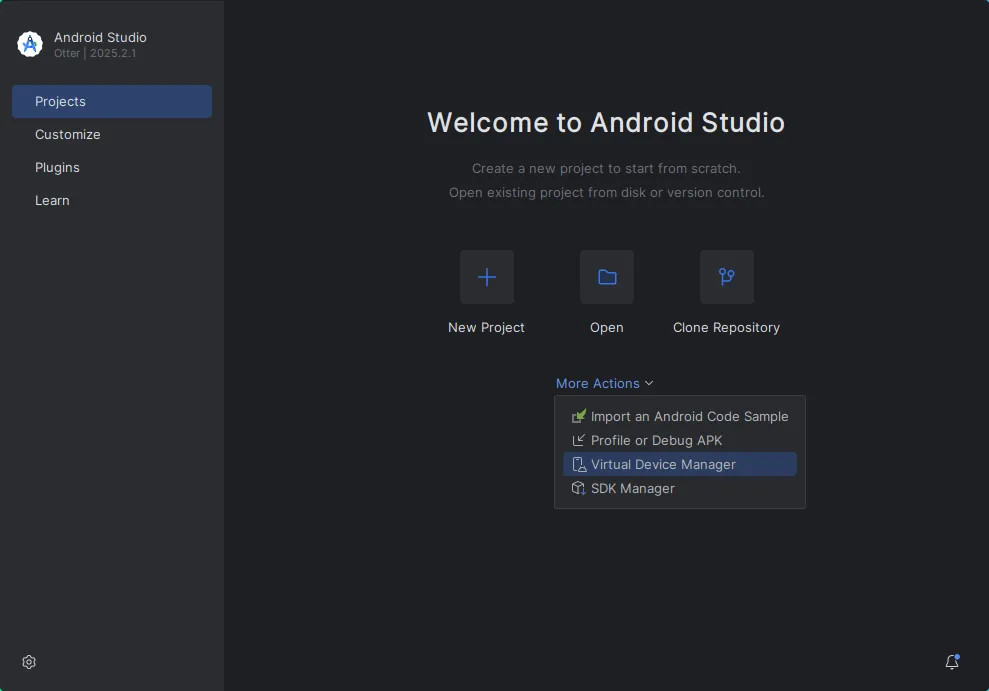This screenshot has width=989, height=691.
Task: Go to the Learn section
Action: [52, 200]
